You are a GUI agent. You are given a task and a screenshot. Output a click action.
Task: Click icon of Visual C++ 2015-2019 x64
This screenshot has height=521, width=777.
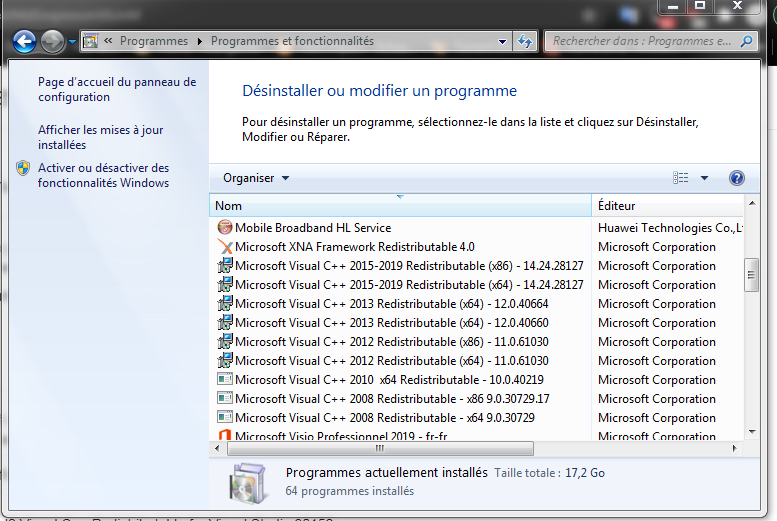[225, 284]
